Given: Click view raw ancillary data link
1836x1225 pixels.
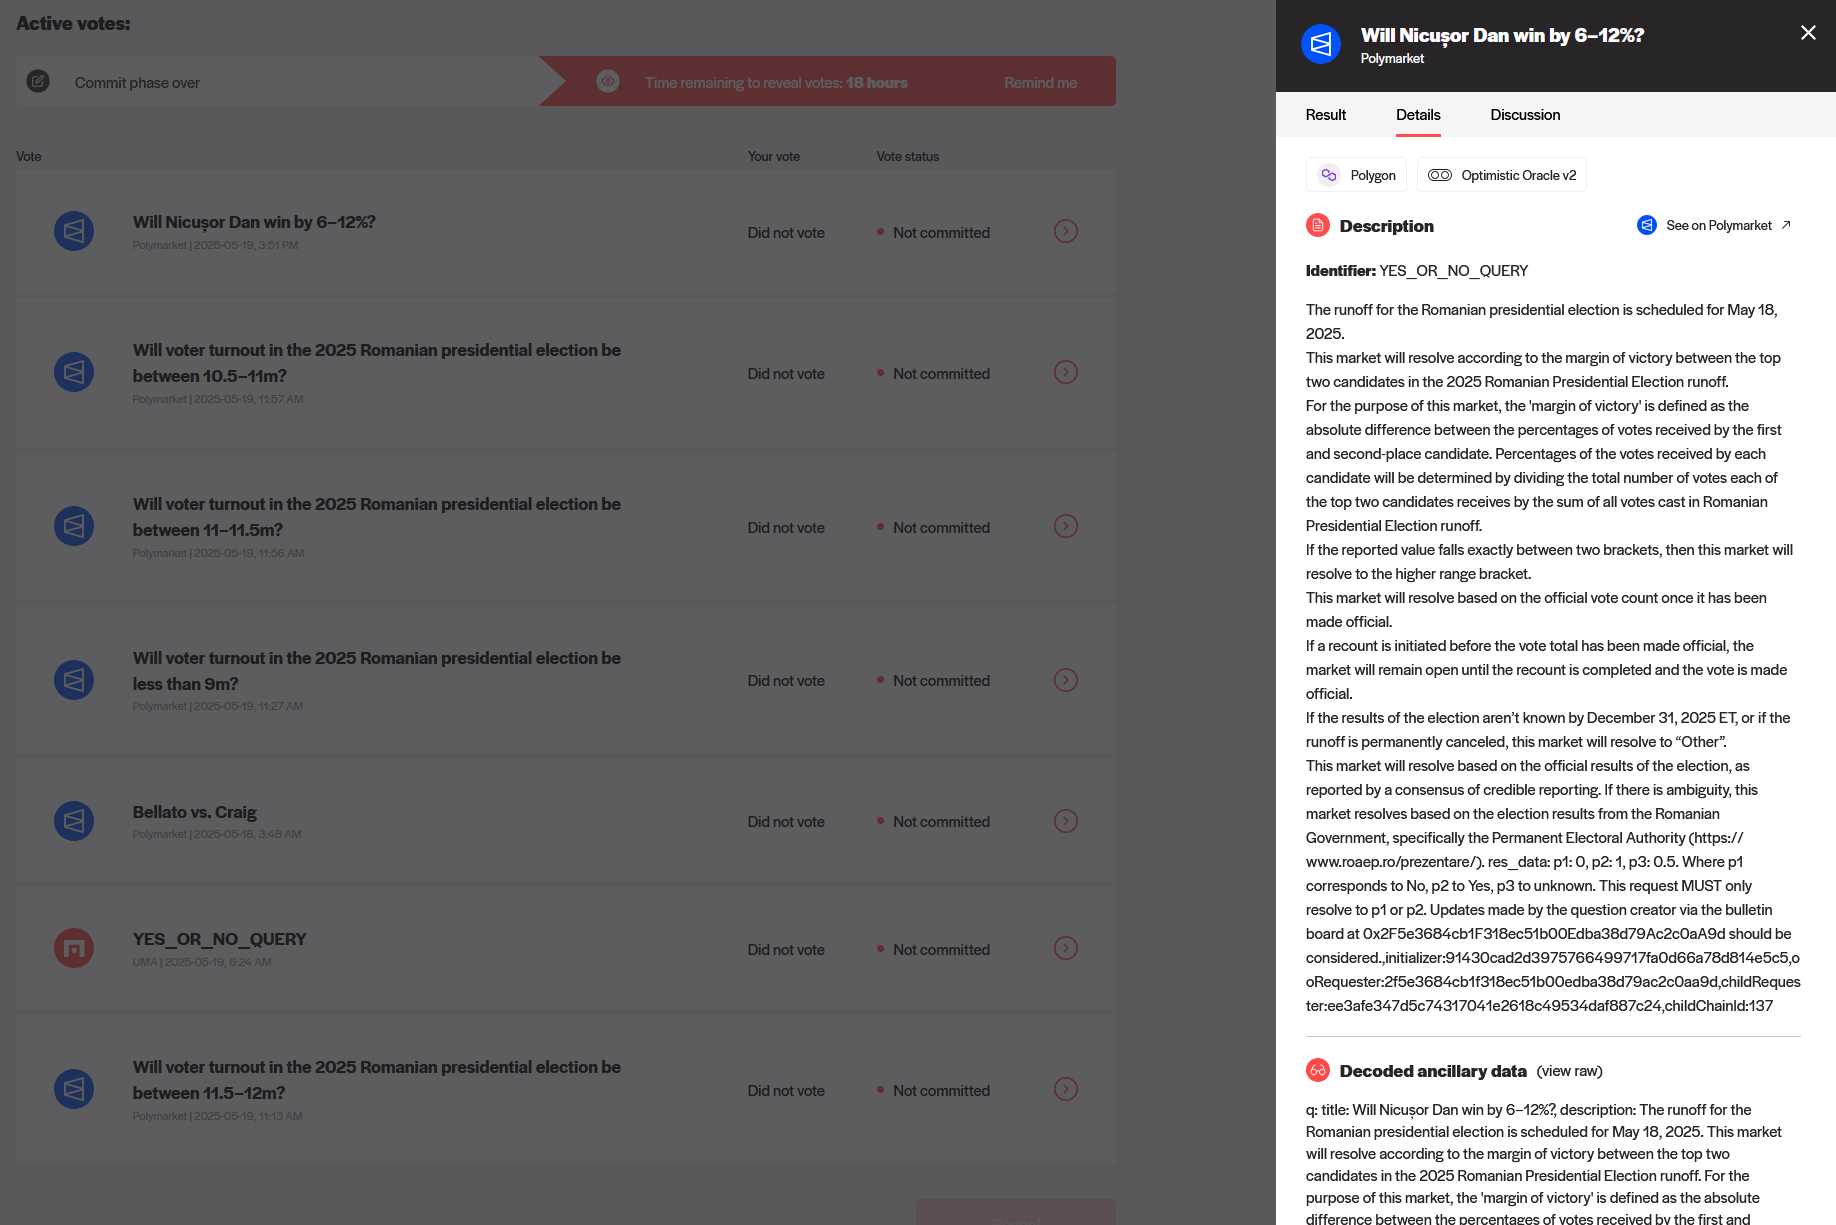Looking at the screenshot, I should point(1569,1071).
